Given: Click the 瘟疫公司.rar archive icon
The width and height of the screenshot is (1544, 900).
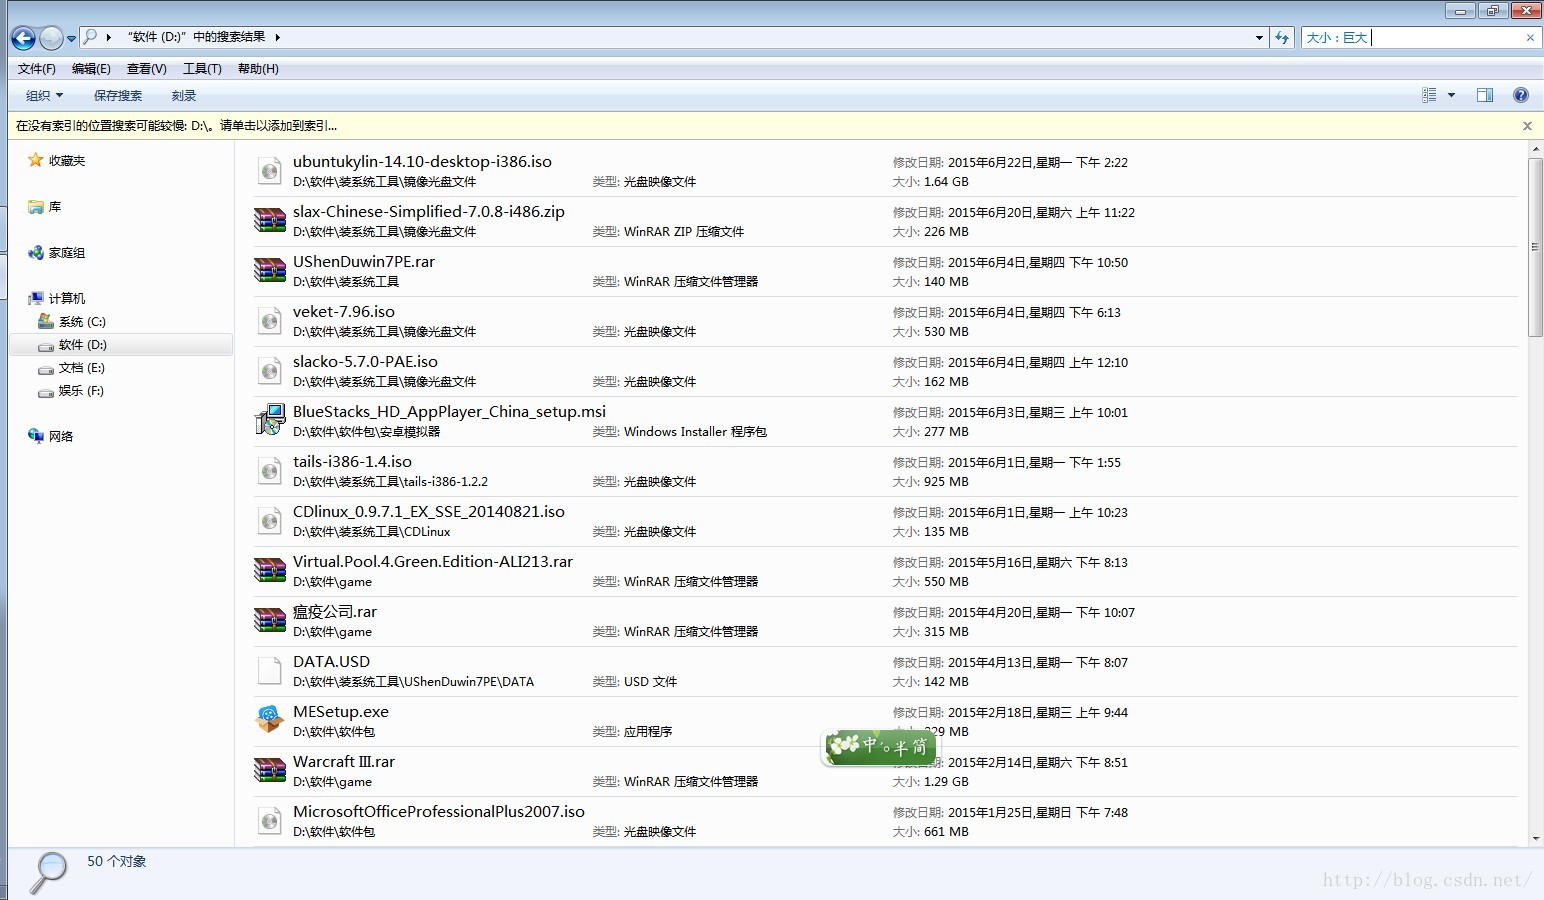Looking at the screenshot, I should (269, 621).
